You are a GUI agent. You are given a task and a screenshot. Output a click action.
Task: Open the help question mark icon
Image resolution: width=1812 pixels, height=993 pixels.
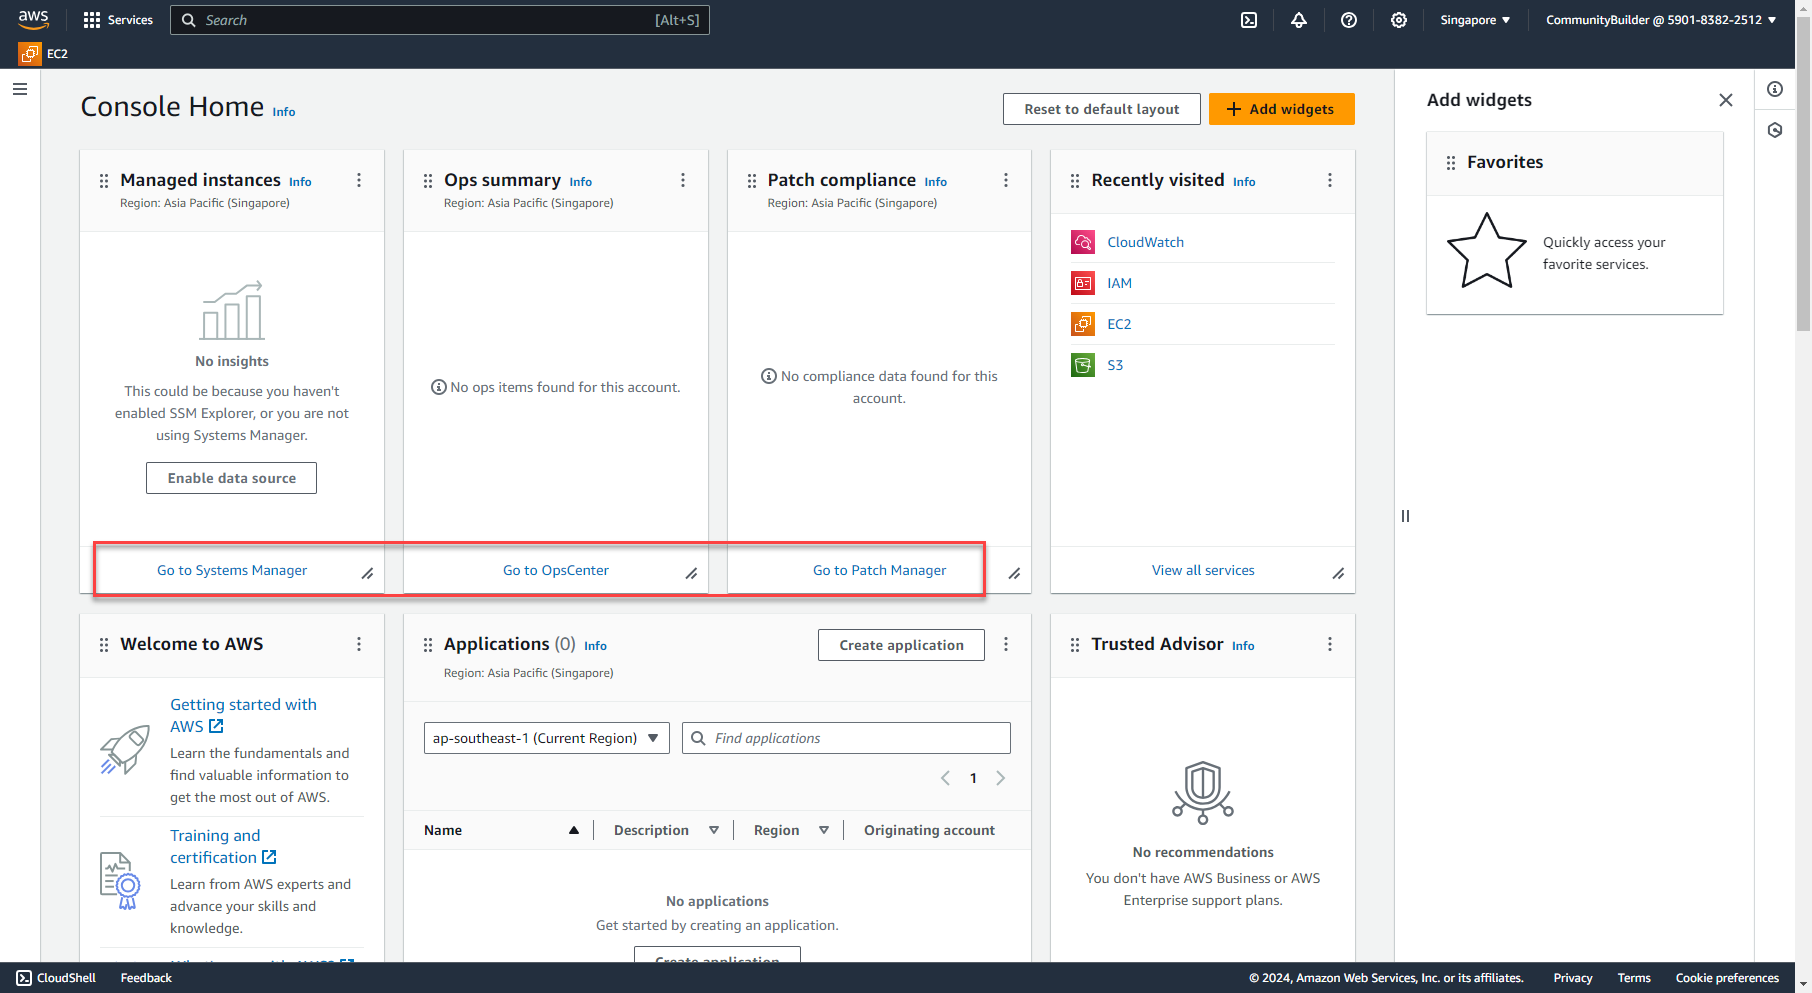point(1348,20)
